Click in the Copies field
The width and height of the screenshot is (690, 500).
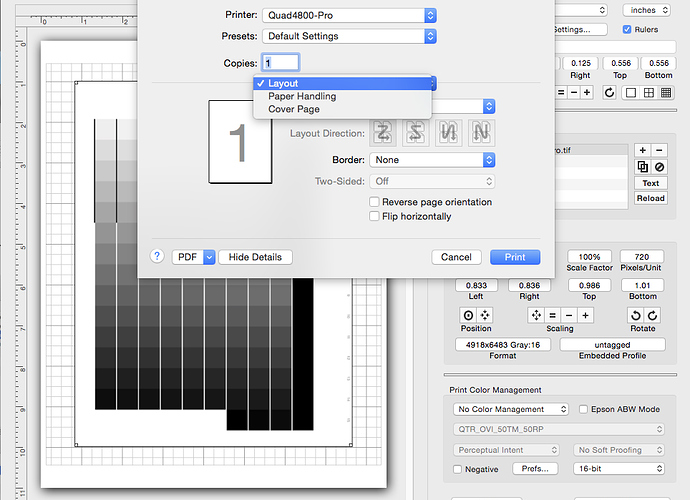coord(279,62)
